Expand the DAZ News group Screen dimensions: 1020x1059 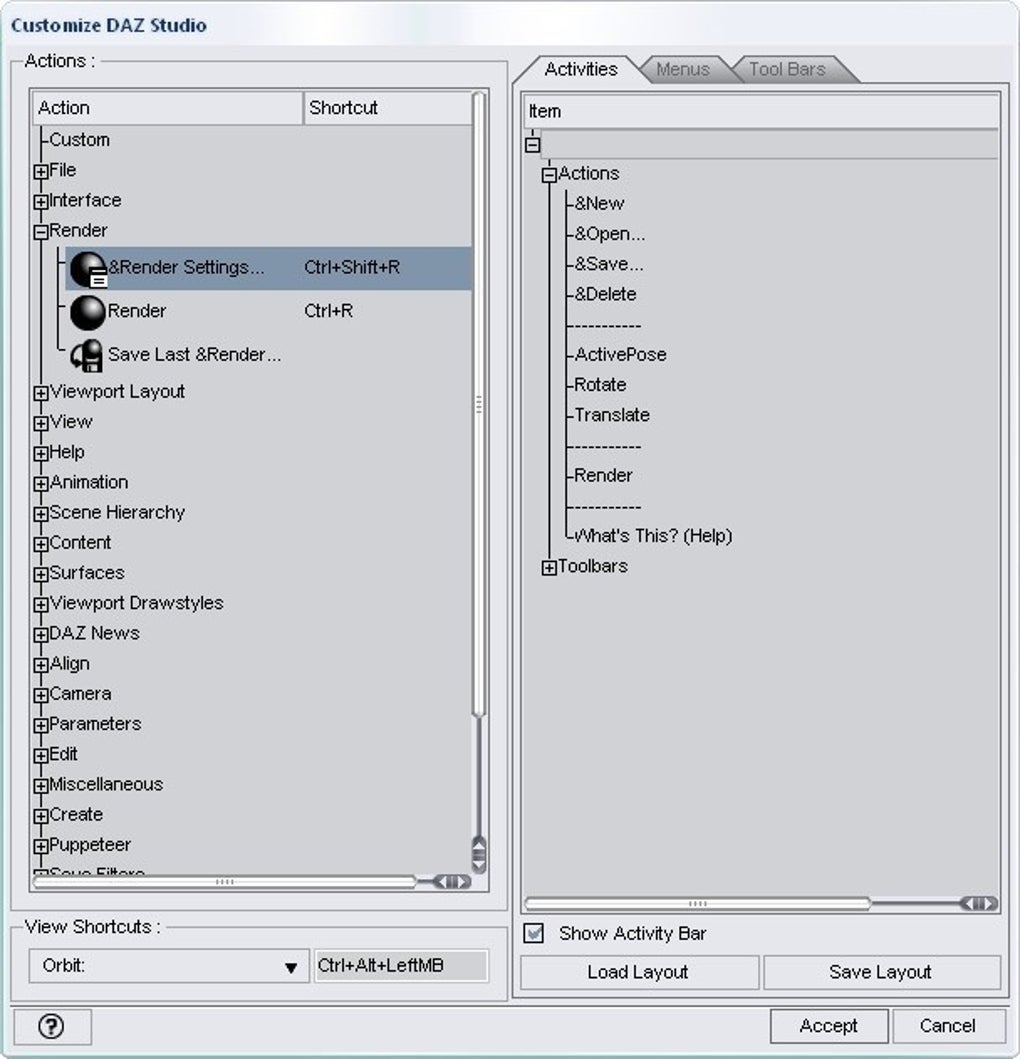point(41,635)
